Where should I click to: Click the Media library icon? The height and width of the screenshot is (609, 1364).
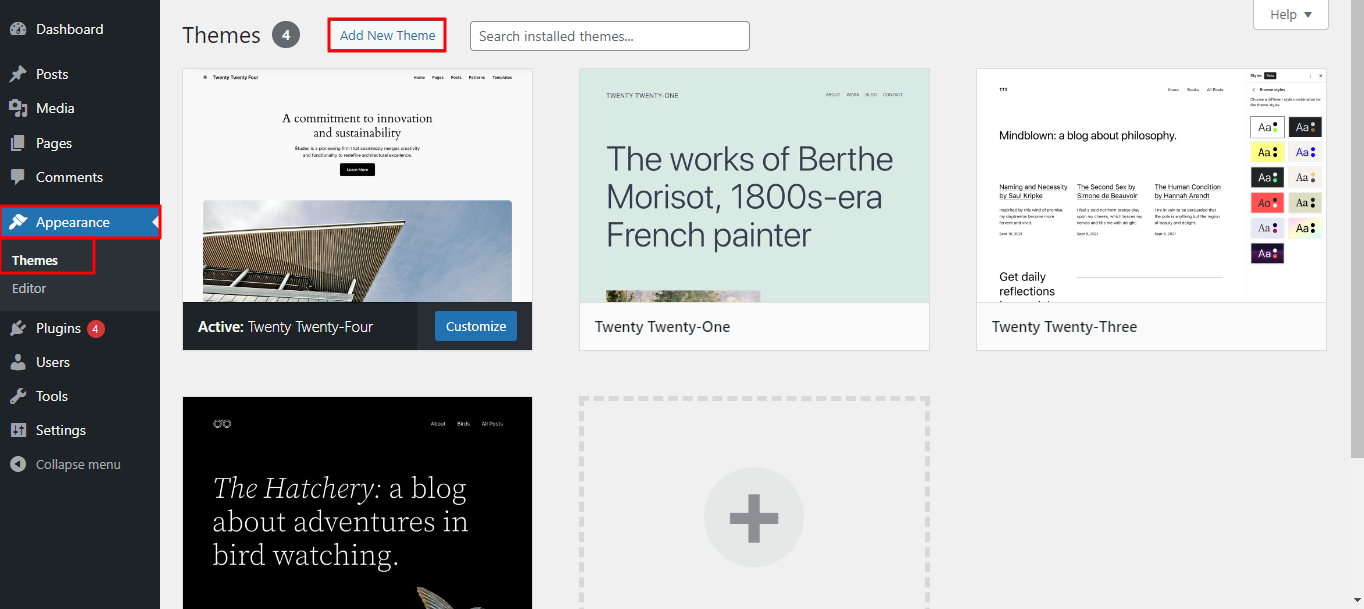coord(18,108)
